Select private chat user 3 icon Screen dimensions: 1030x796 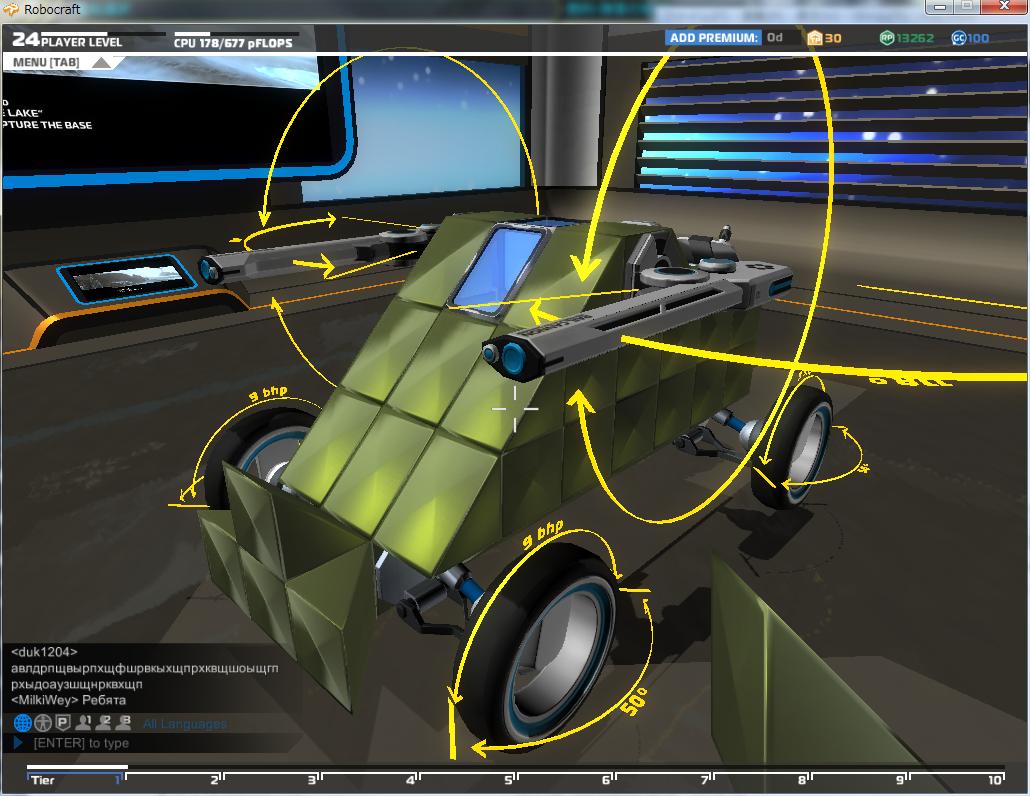click(x=123, y=722)
